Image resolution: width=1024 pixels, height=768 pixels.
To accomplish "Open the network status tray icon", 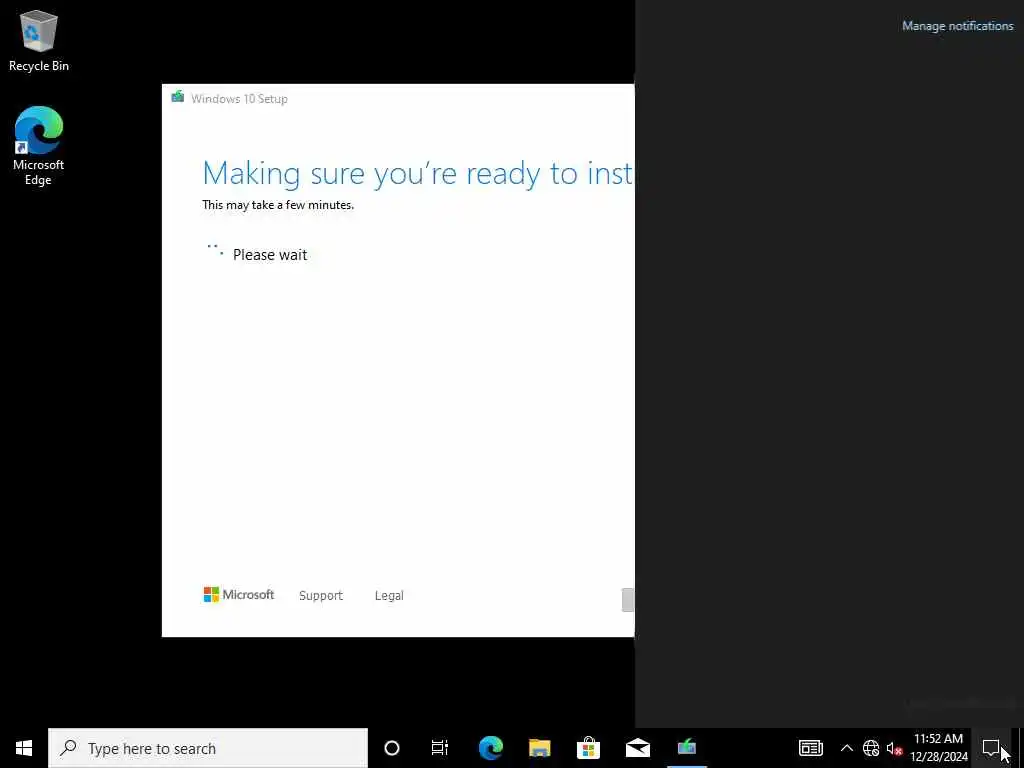I will coord(871,748).
